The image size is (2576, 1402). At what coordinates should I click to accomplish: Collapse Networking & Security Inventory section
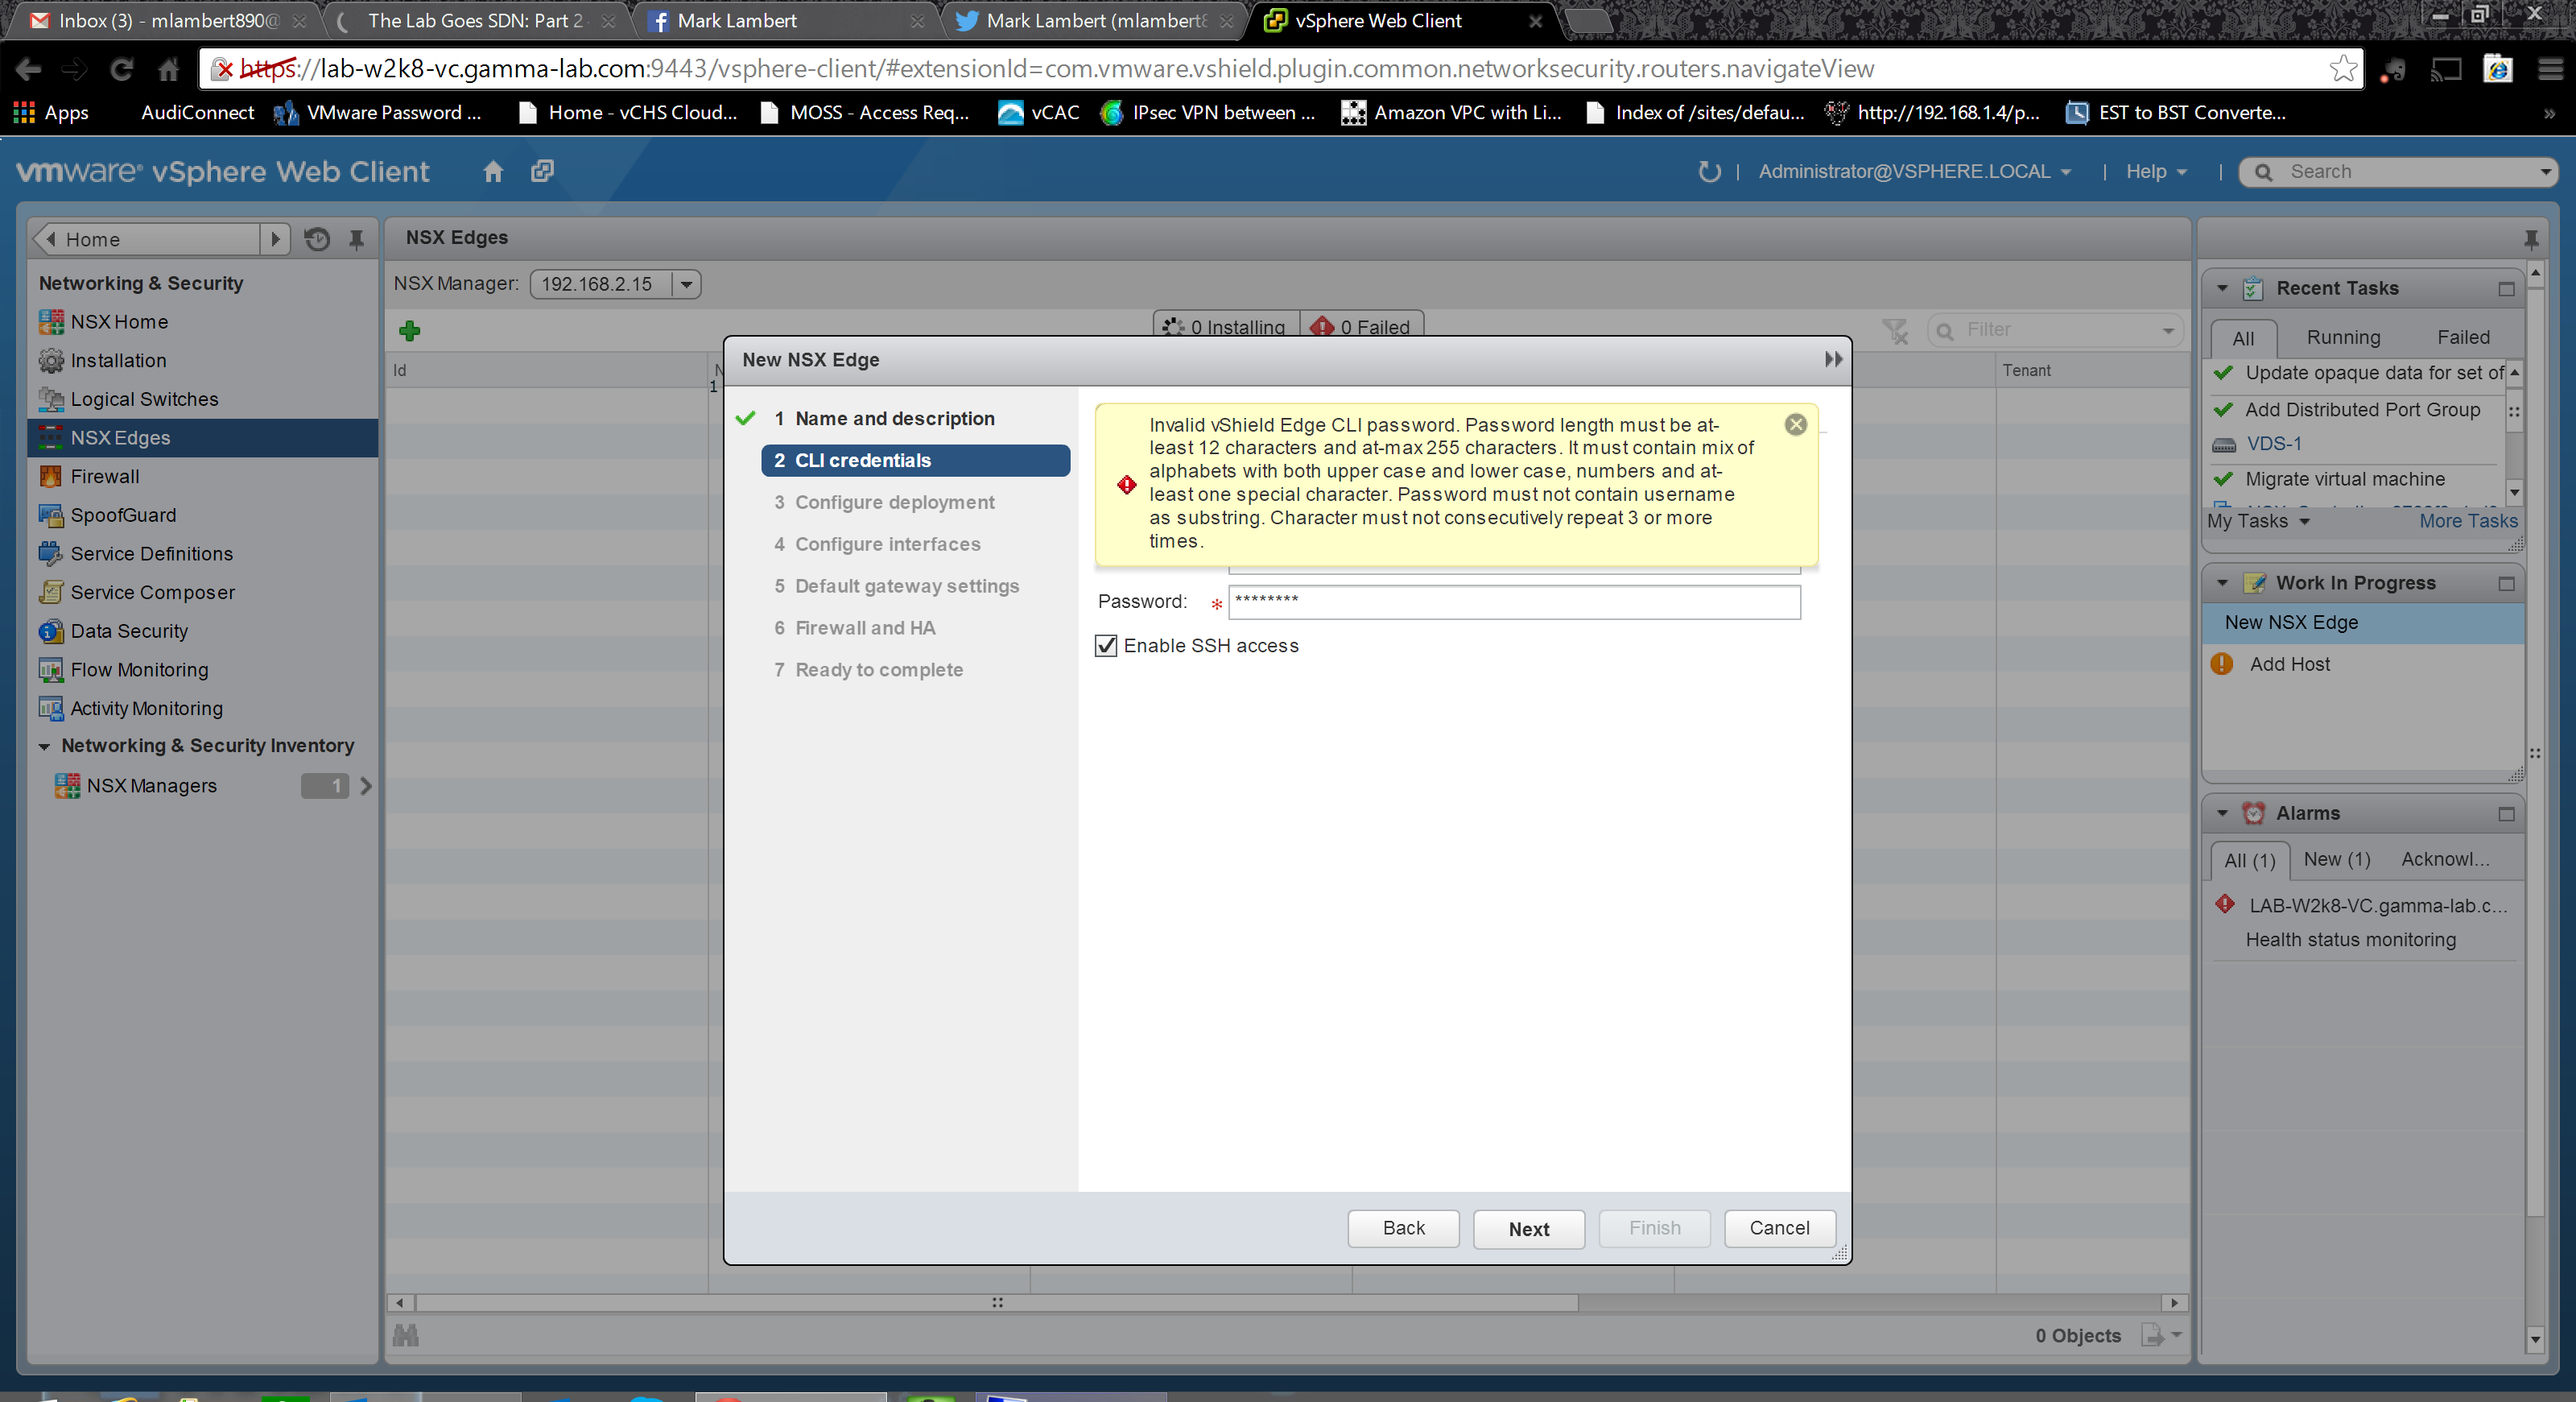click(44, 746)
